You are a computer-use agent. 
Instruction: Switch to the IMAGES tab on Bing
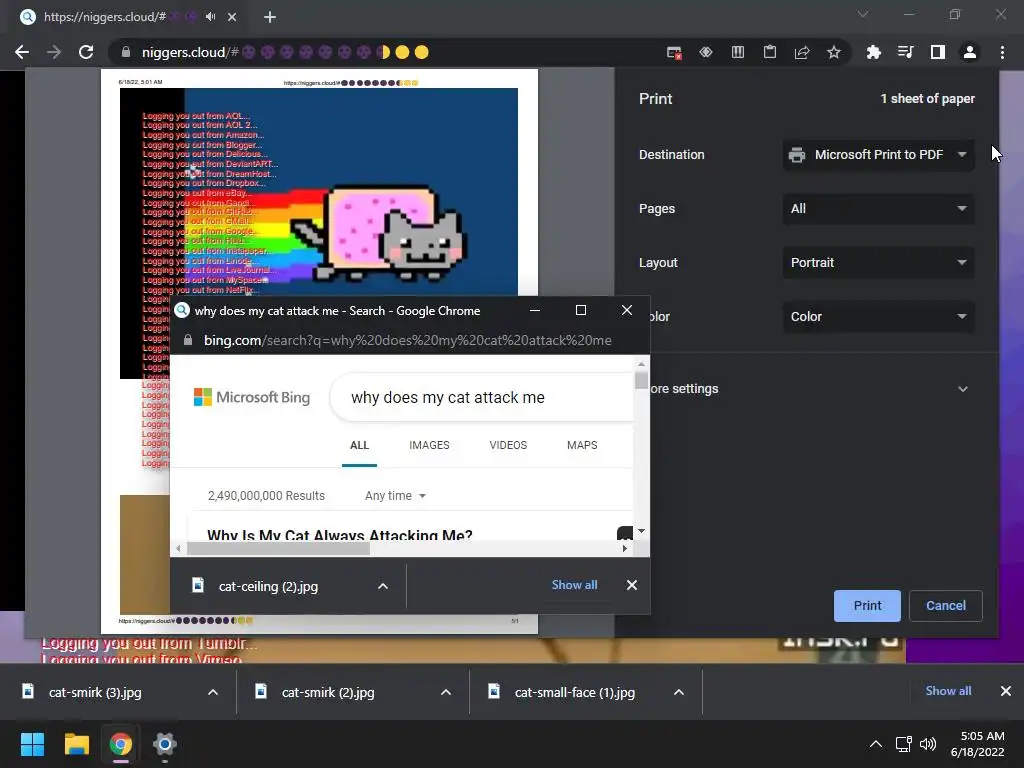(x=429, y=445)
